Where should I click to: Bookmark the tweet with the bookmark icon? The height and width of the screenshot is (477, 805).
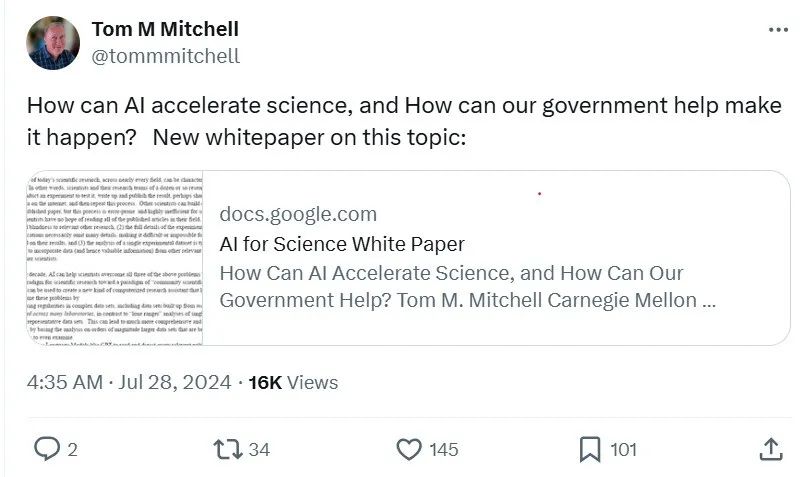tap(590, 449)
